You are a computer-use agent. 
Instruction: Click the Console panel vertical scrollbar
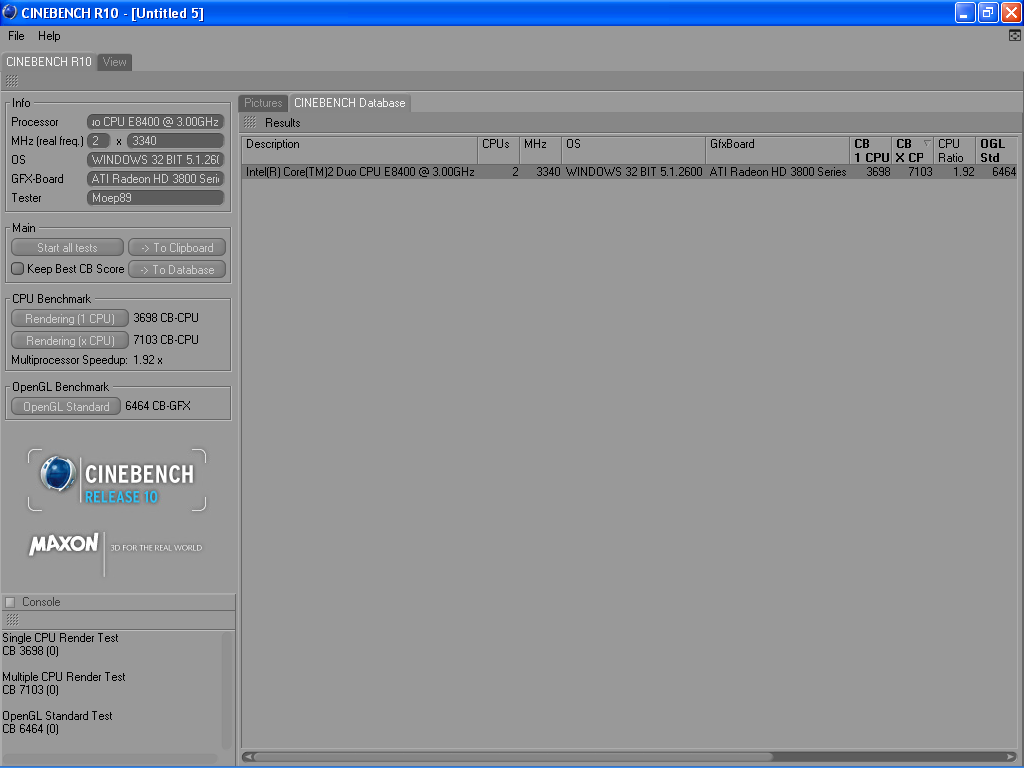coord(227,691)
